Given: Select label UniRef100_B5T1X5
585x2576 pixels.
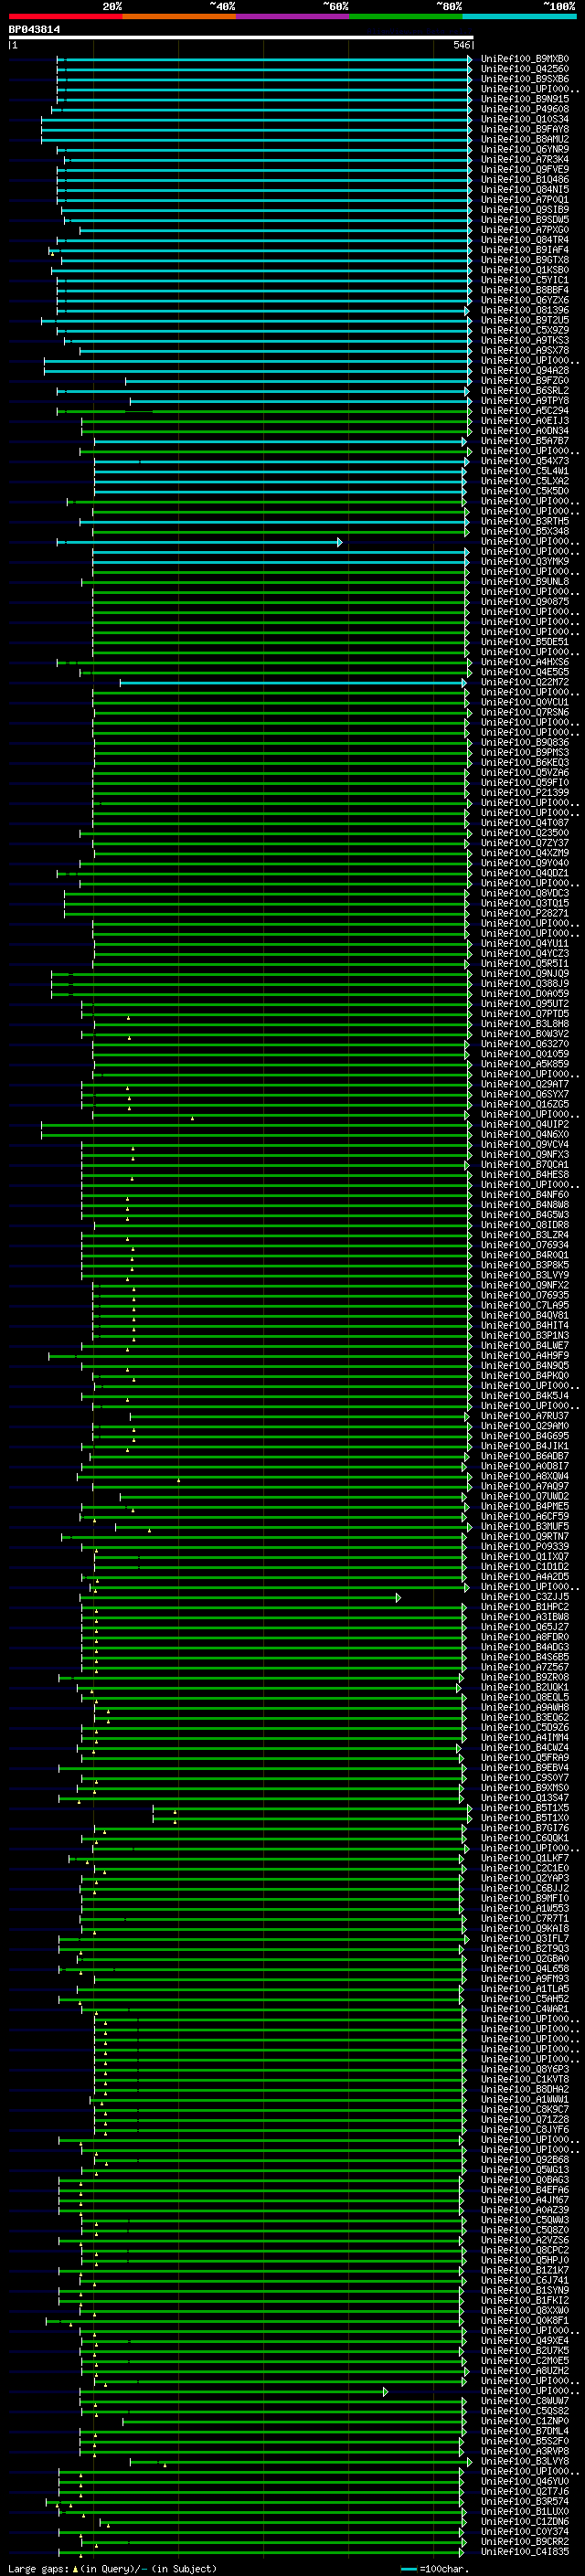Looking at the screenshot, I should tap(525, 1808).
